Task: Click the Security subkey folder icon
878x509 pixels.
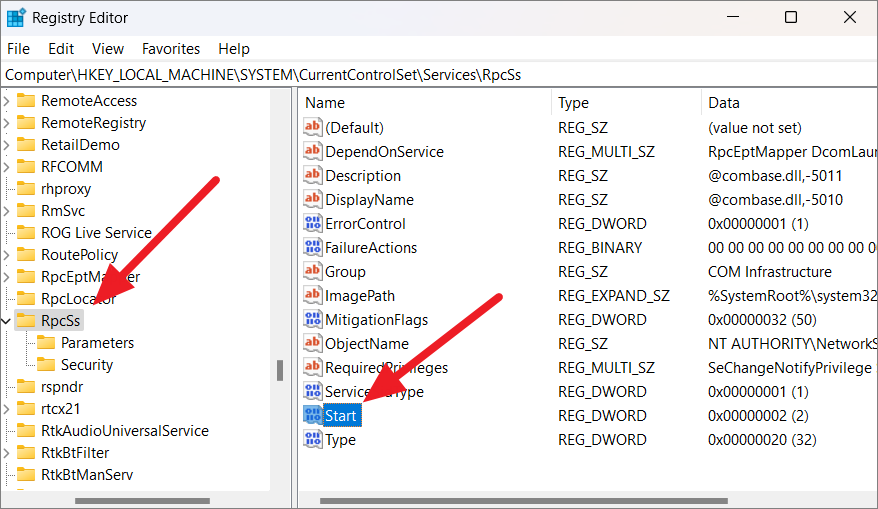Action: 46,365
